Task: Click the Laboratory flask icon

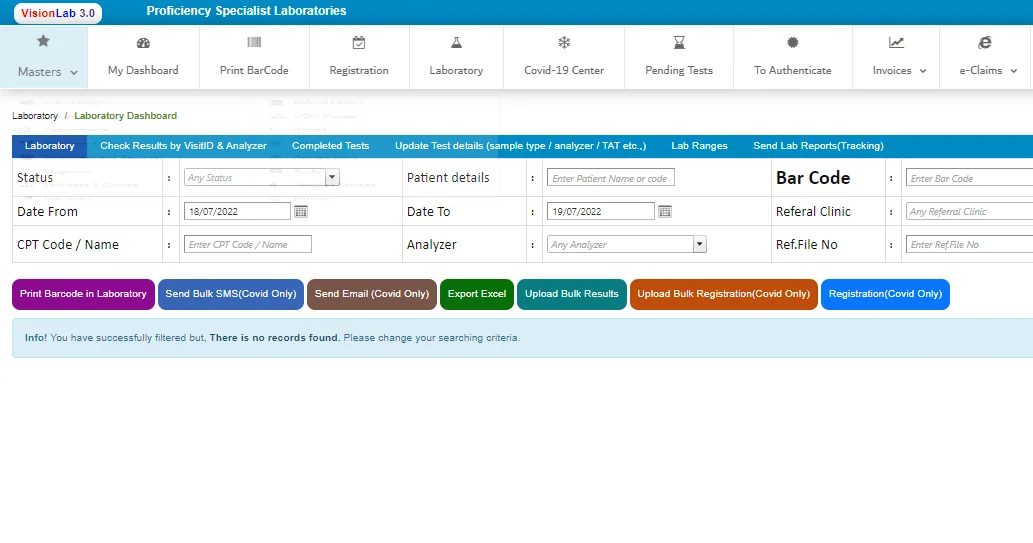Action: click(456, 43)
